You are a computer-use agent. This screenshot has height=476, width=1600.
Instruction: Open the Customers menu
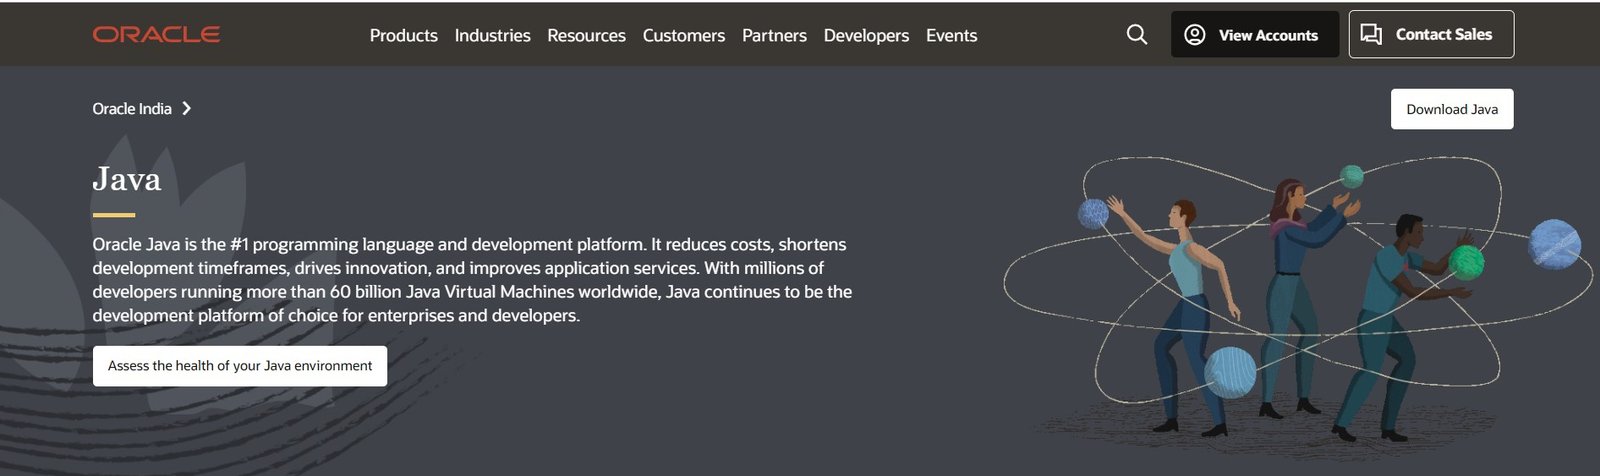pyautogui.click(x=683, y=35)
